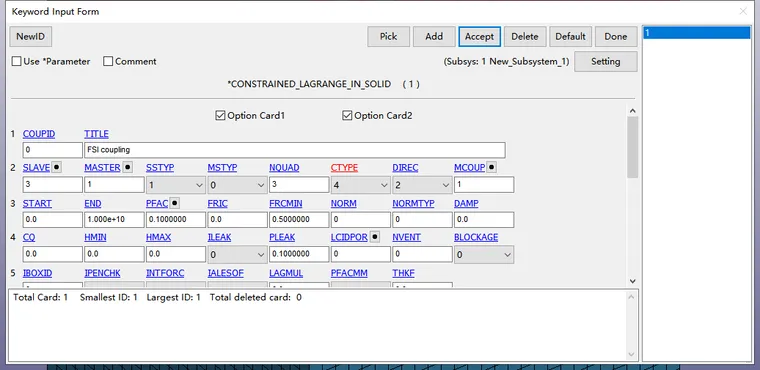Open the BLOCKAGE label link

pyautogui.click(x=476, y=237)
